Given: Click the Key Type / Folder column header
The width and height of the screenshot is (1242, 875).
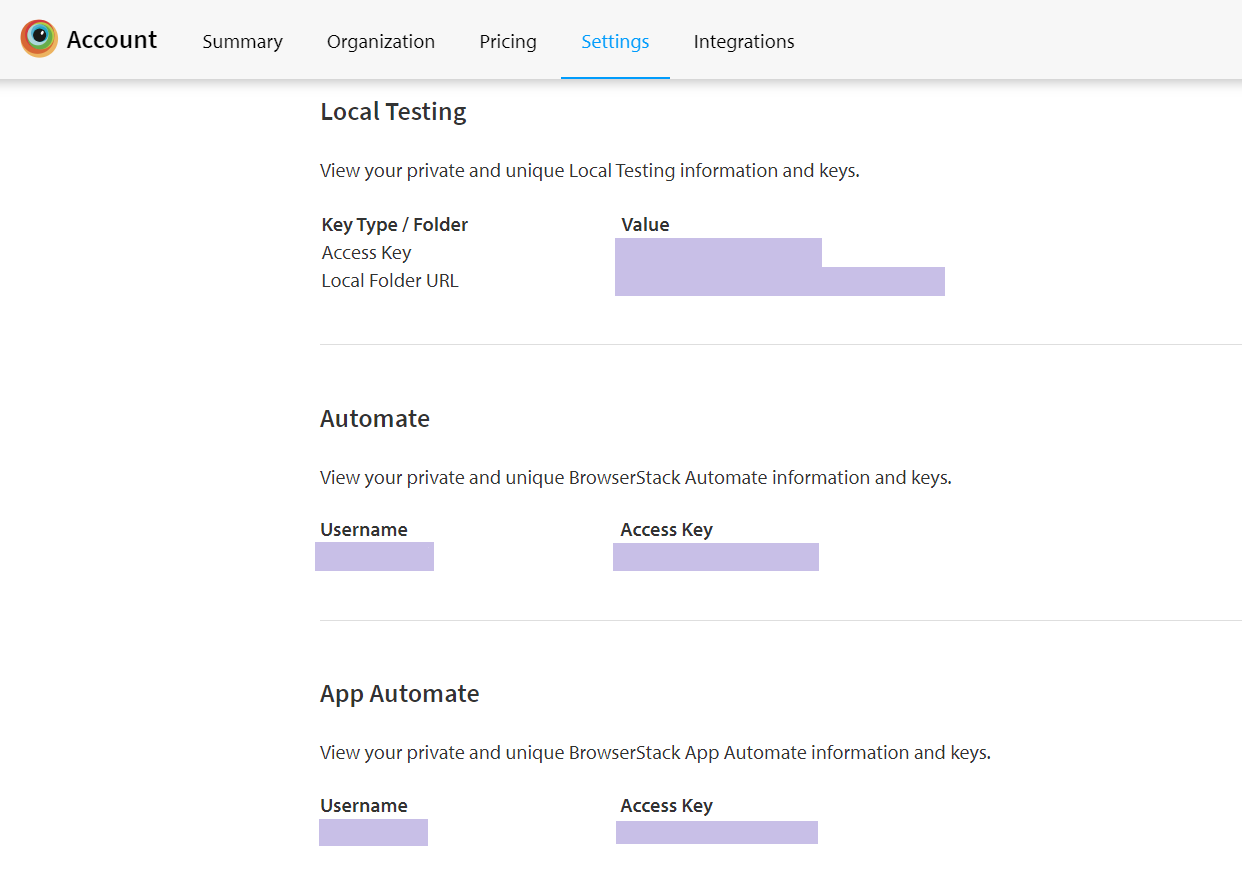Looking at the screenshot, I should pyautogui.click(x=395, y=224).
